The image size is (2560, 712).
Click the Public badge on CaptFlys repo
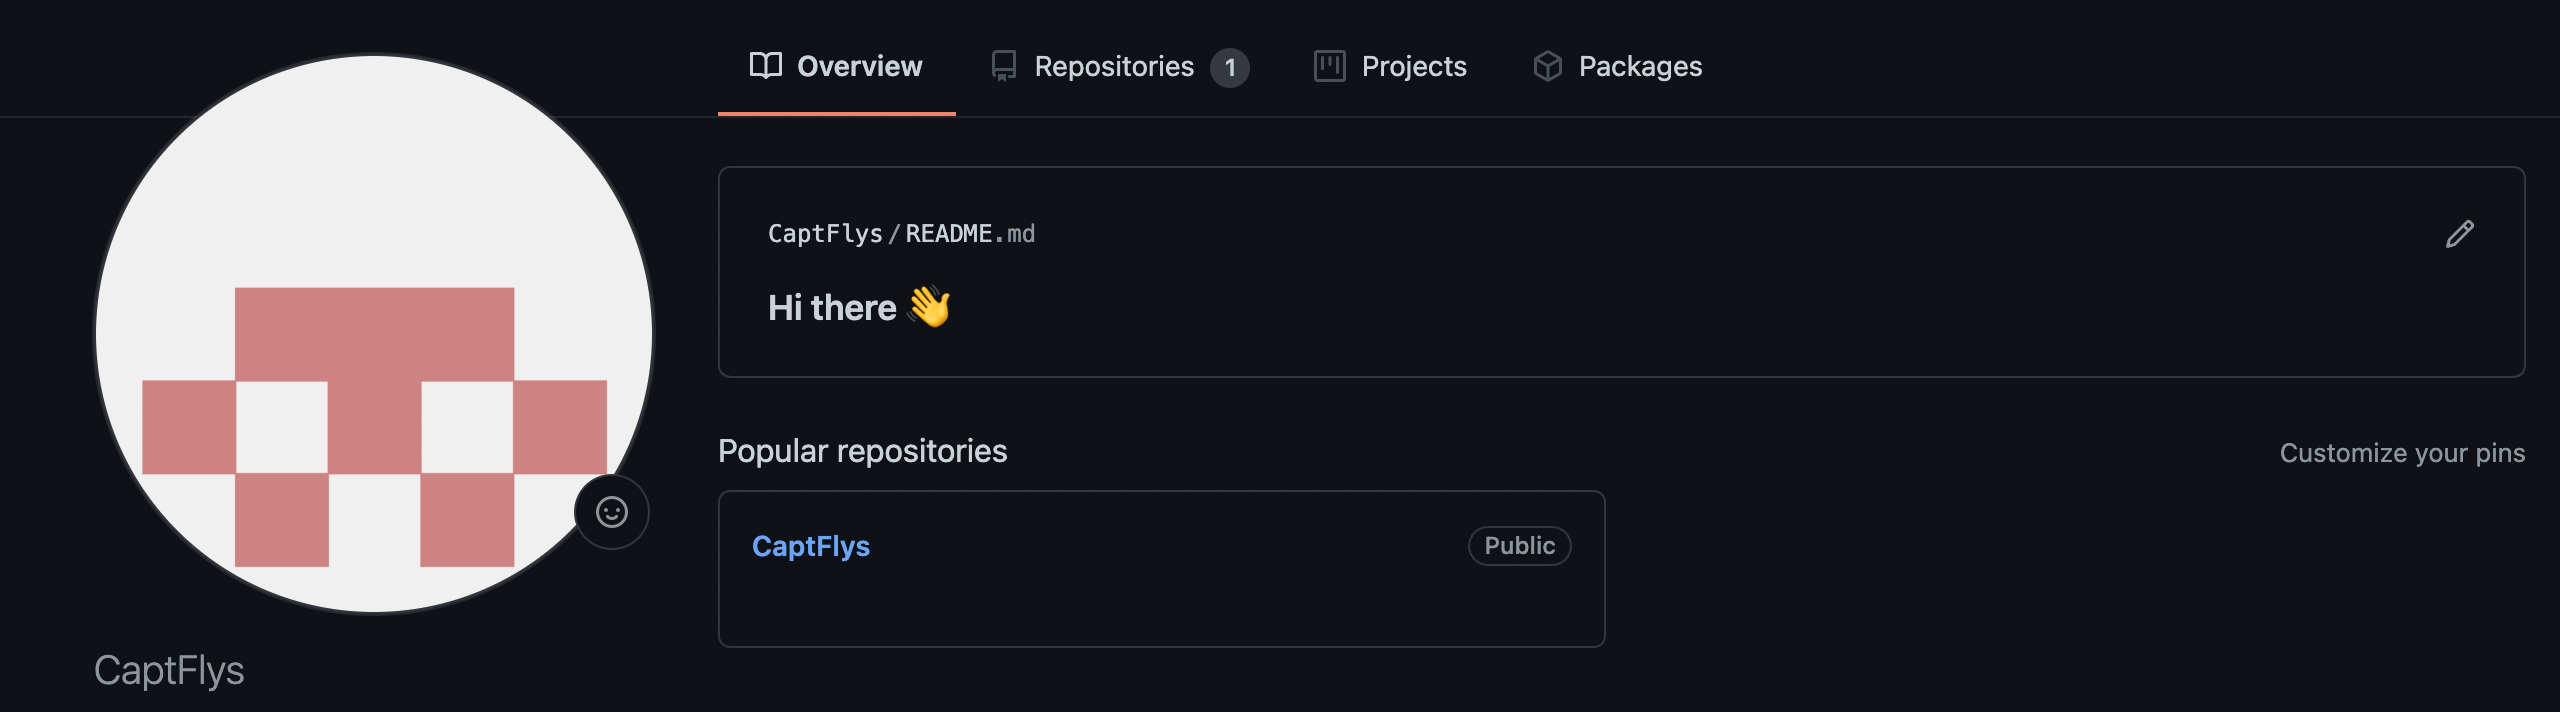pos(1519,546)
